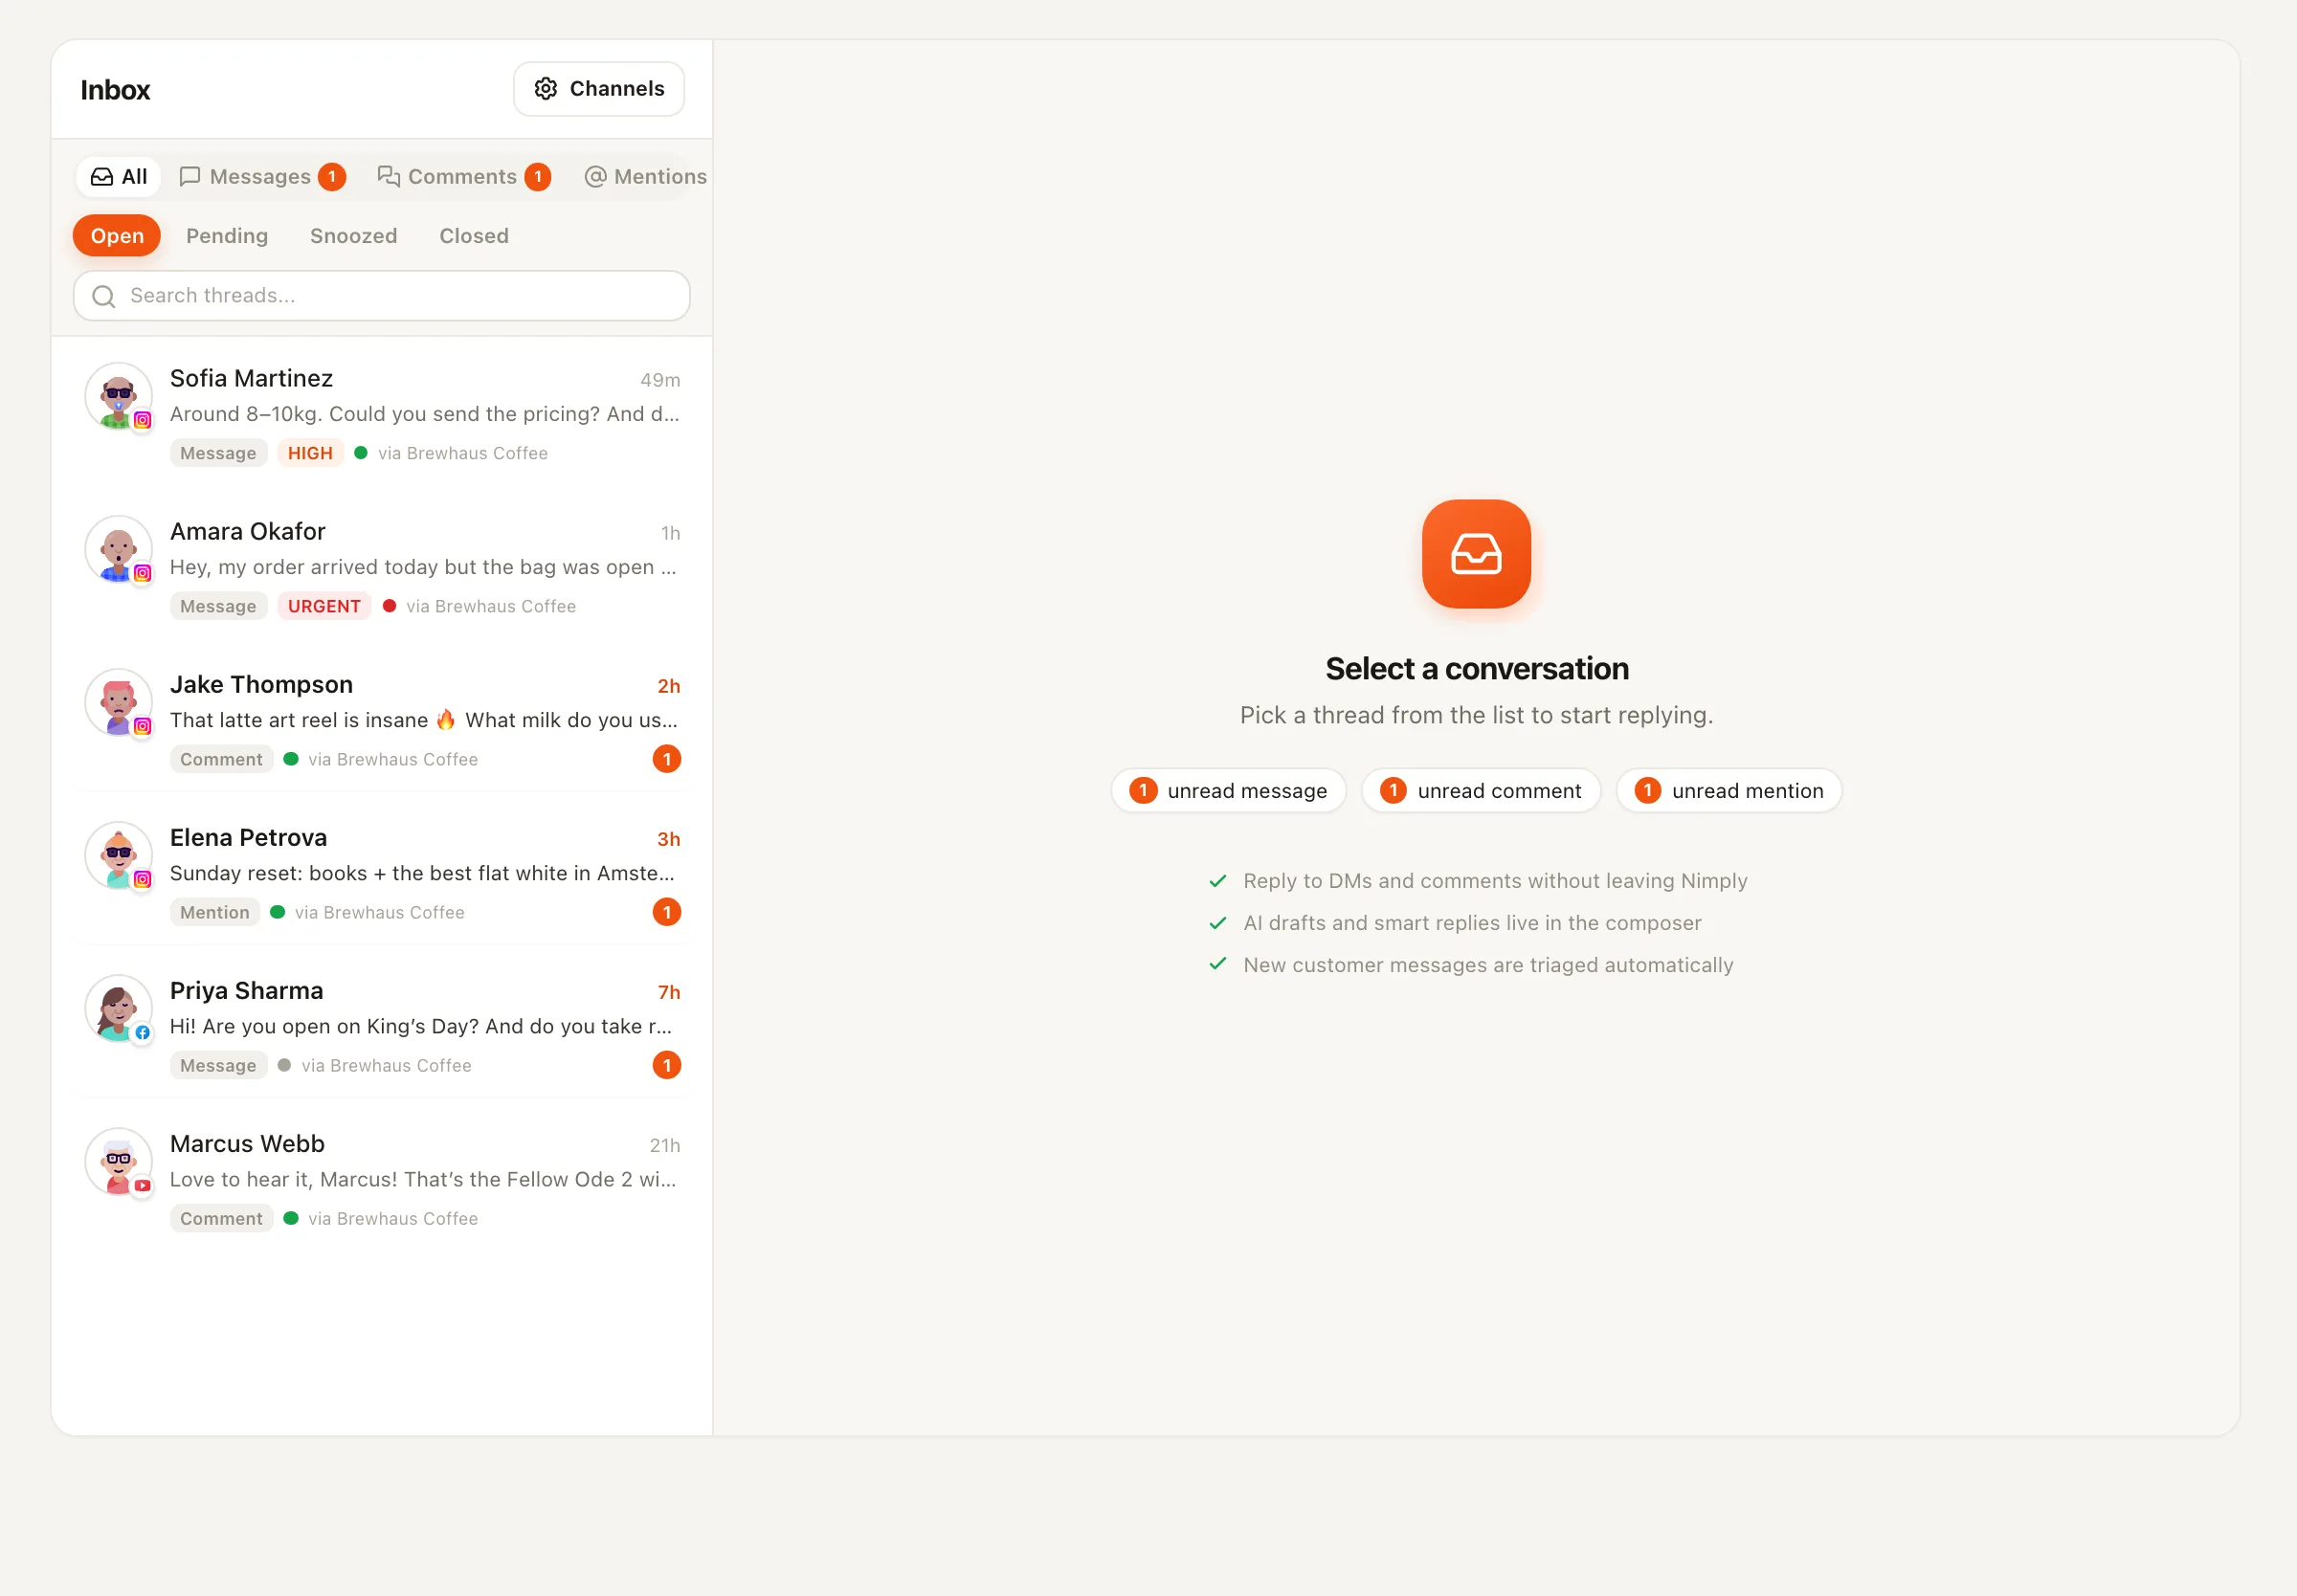This screenshot has height=1596, width=2297.
Task: Click the red status dot on Amara Okafor's thread
Action: [x=390, y=606]
